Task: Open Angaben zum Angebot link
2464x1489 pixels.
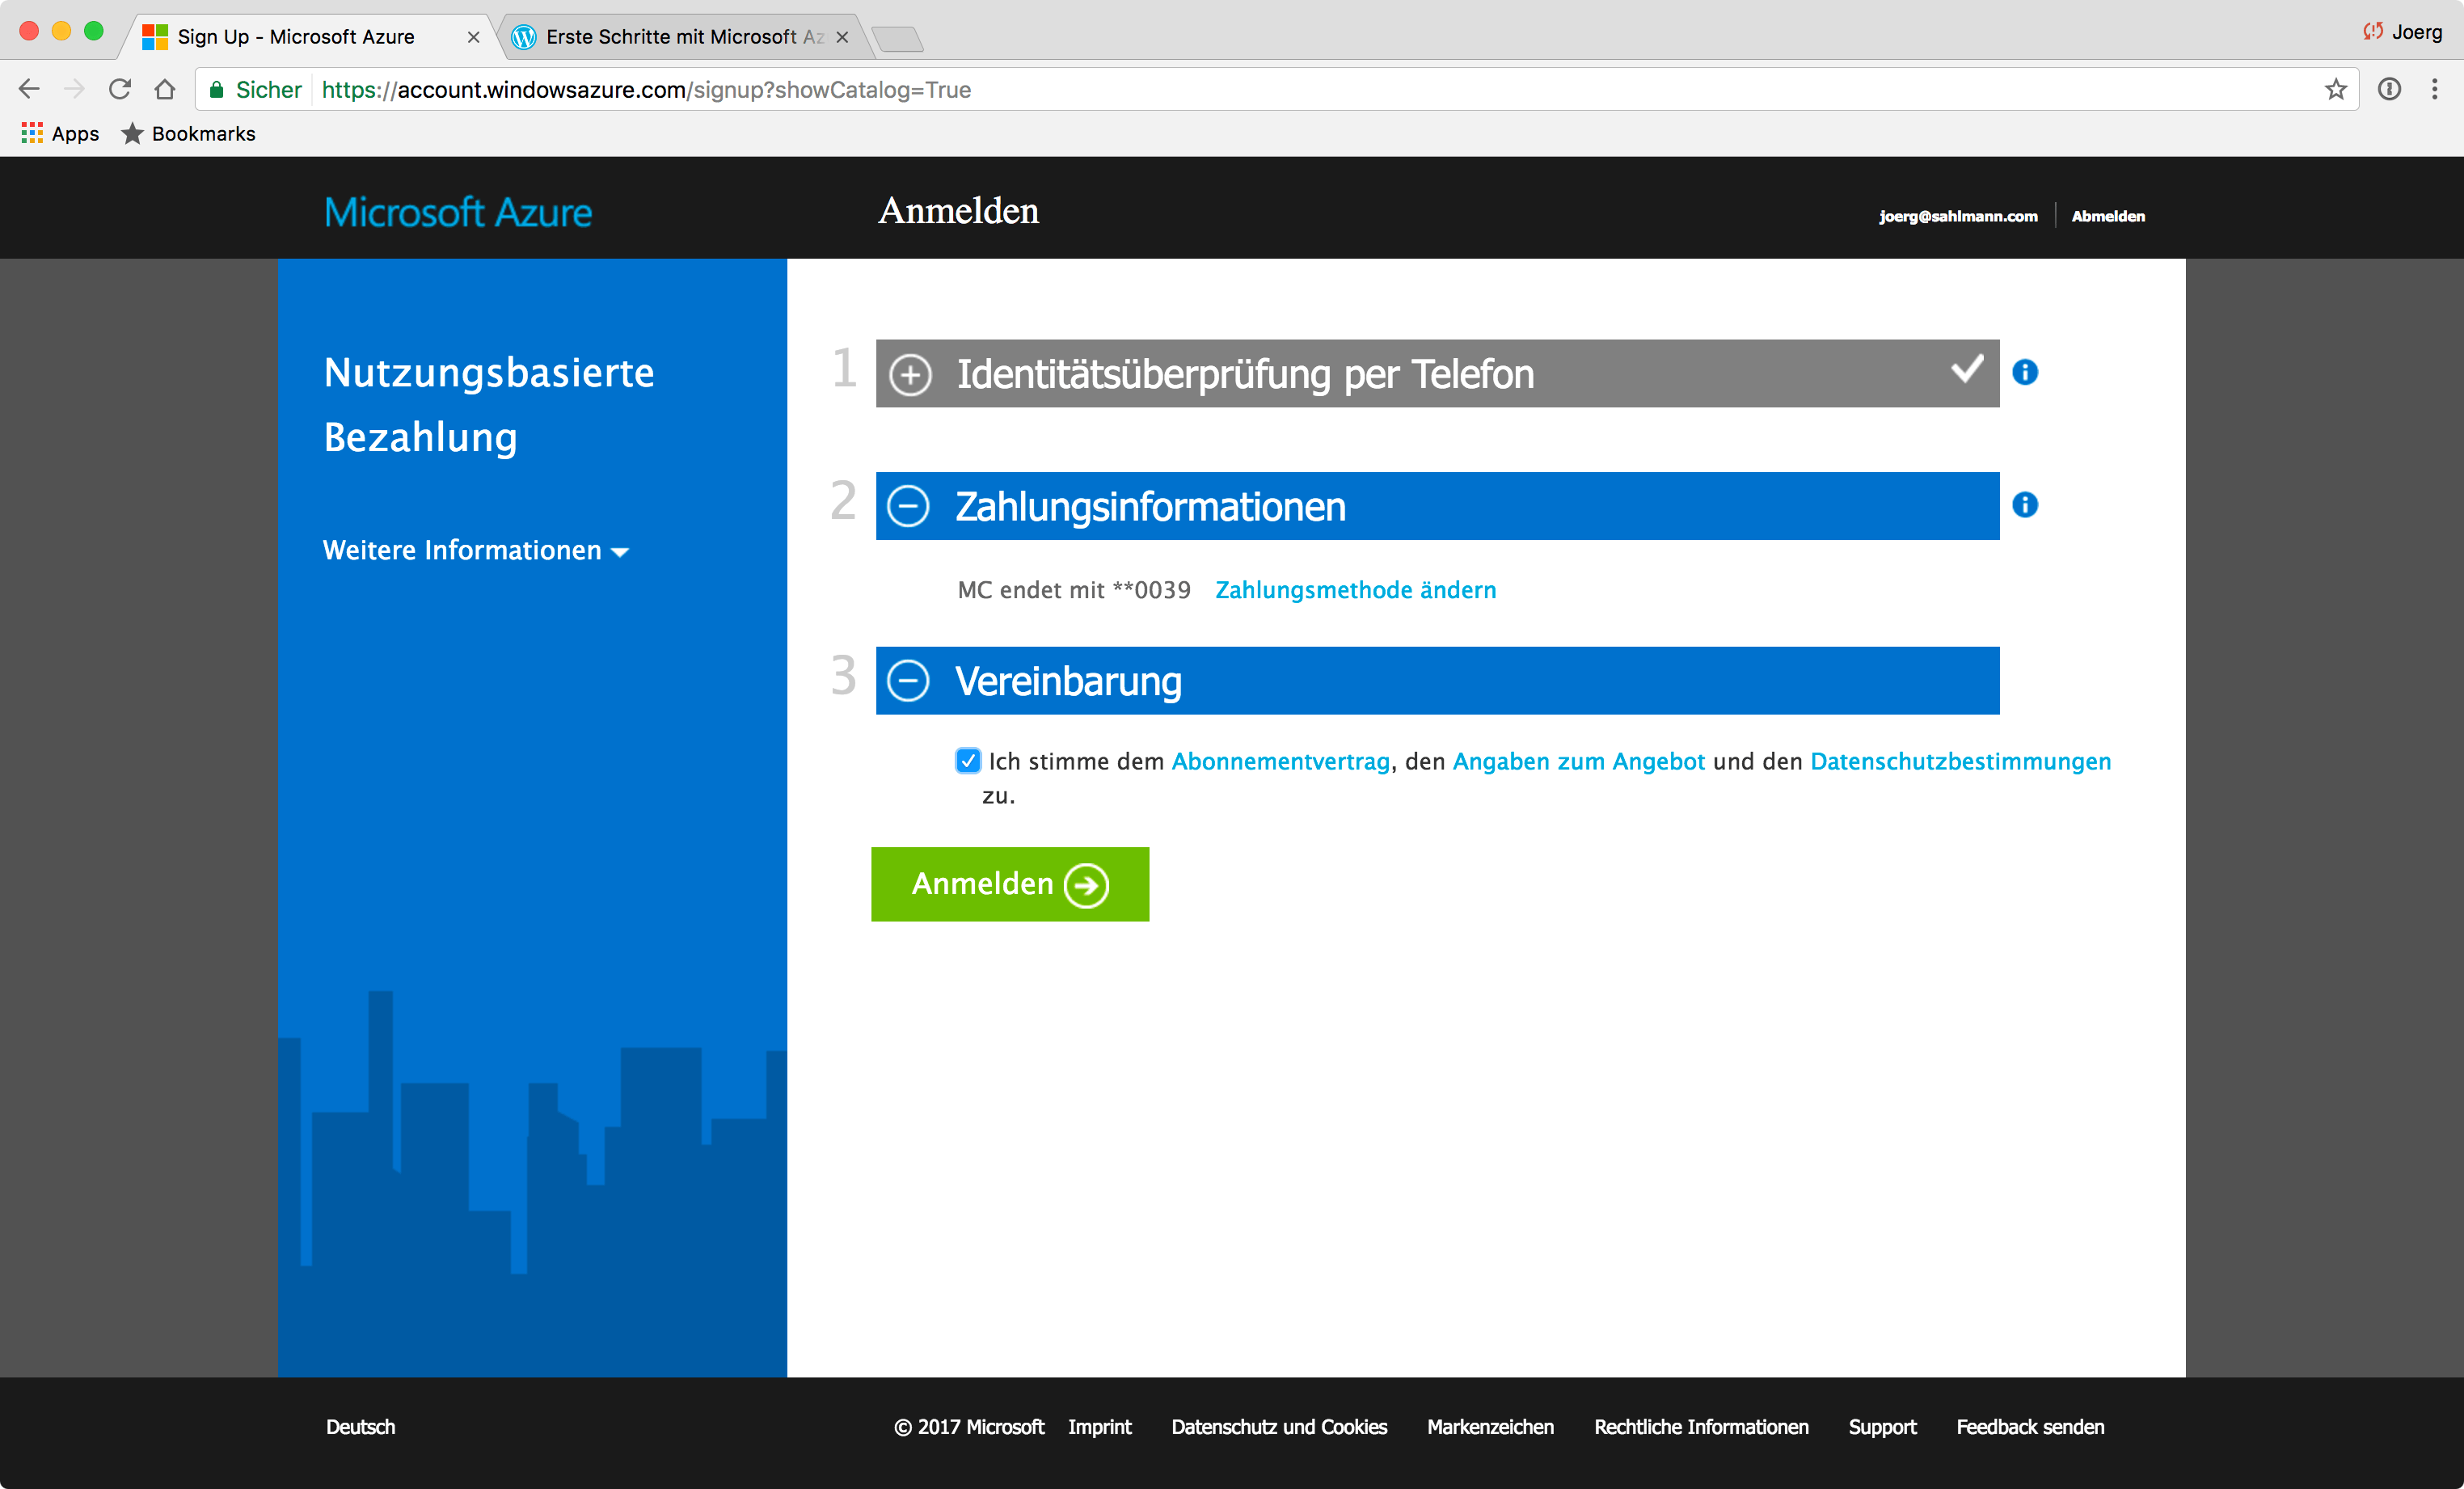Action: pyautogui.click(x=1578, y=761)
